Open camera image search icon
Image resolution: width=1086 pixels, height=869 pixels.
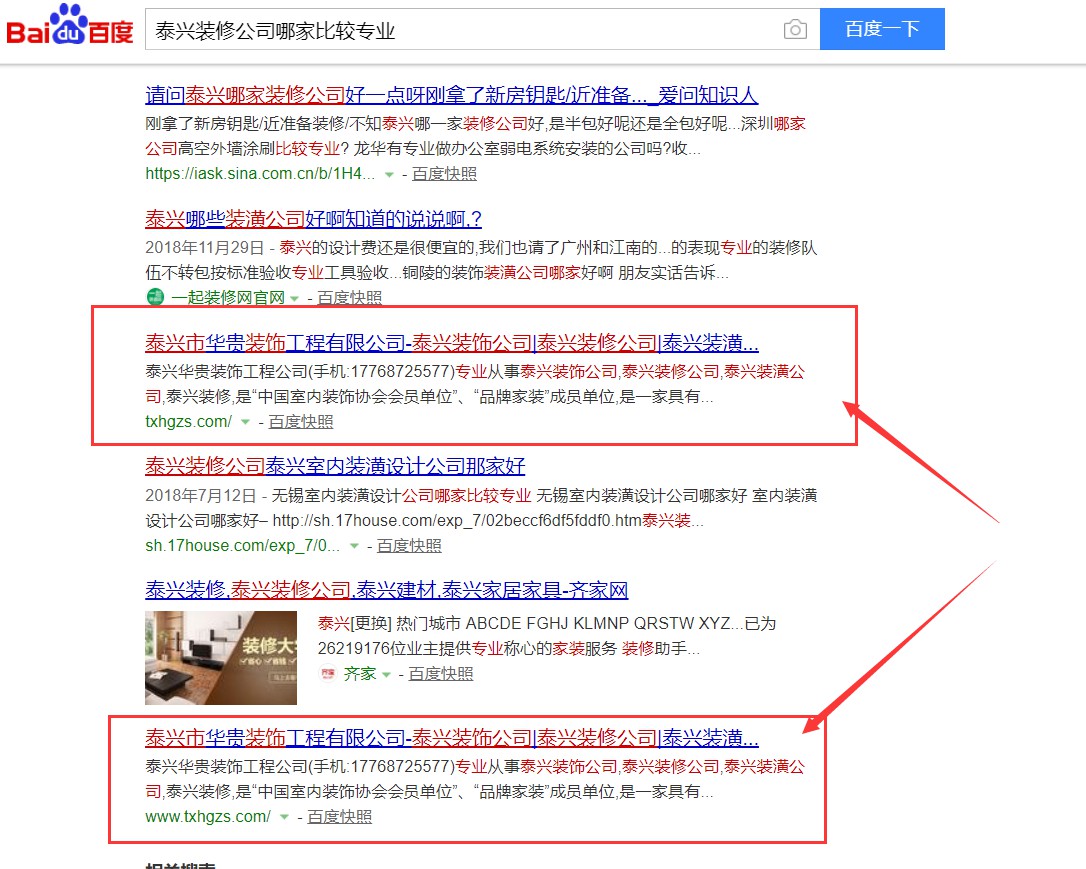[x=795, y=29]
